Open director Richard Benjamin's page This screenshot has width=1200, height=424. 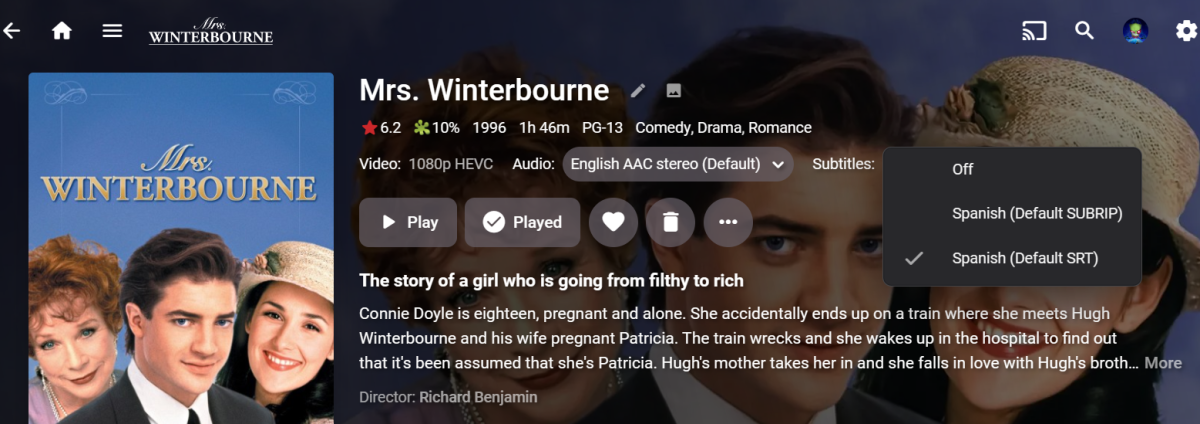point(478,397)
